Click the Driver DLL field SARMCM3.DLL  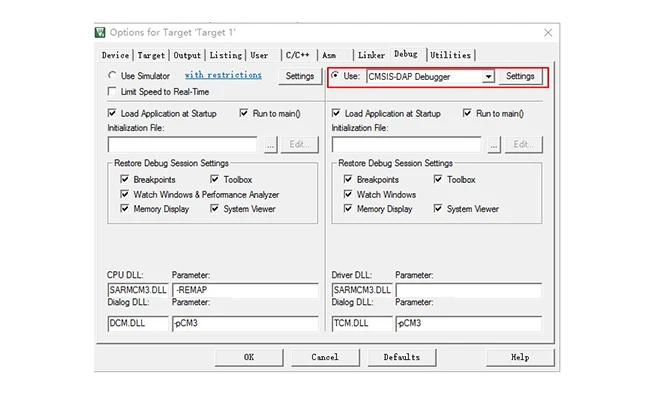pyautogui.click(x=362, y=290)
